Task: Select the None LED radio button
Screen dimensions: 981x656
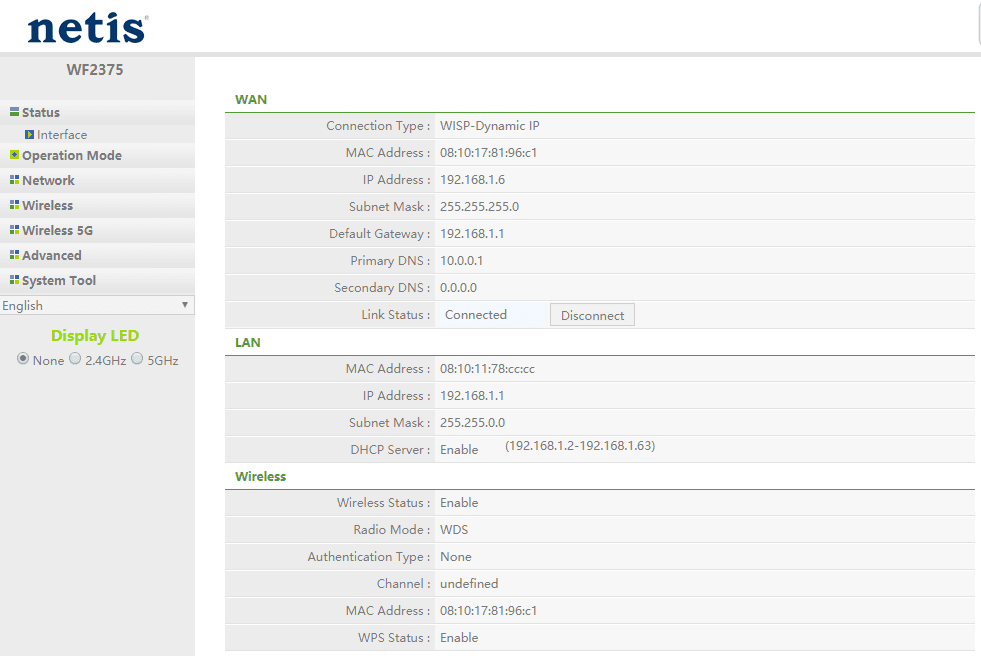Action: tap(21, 359)
